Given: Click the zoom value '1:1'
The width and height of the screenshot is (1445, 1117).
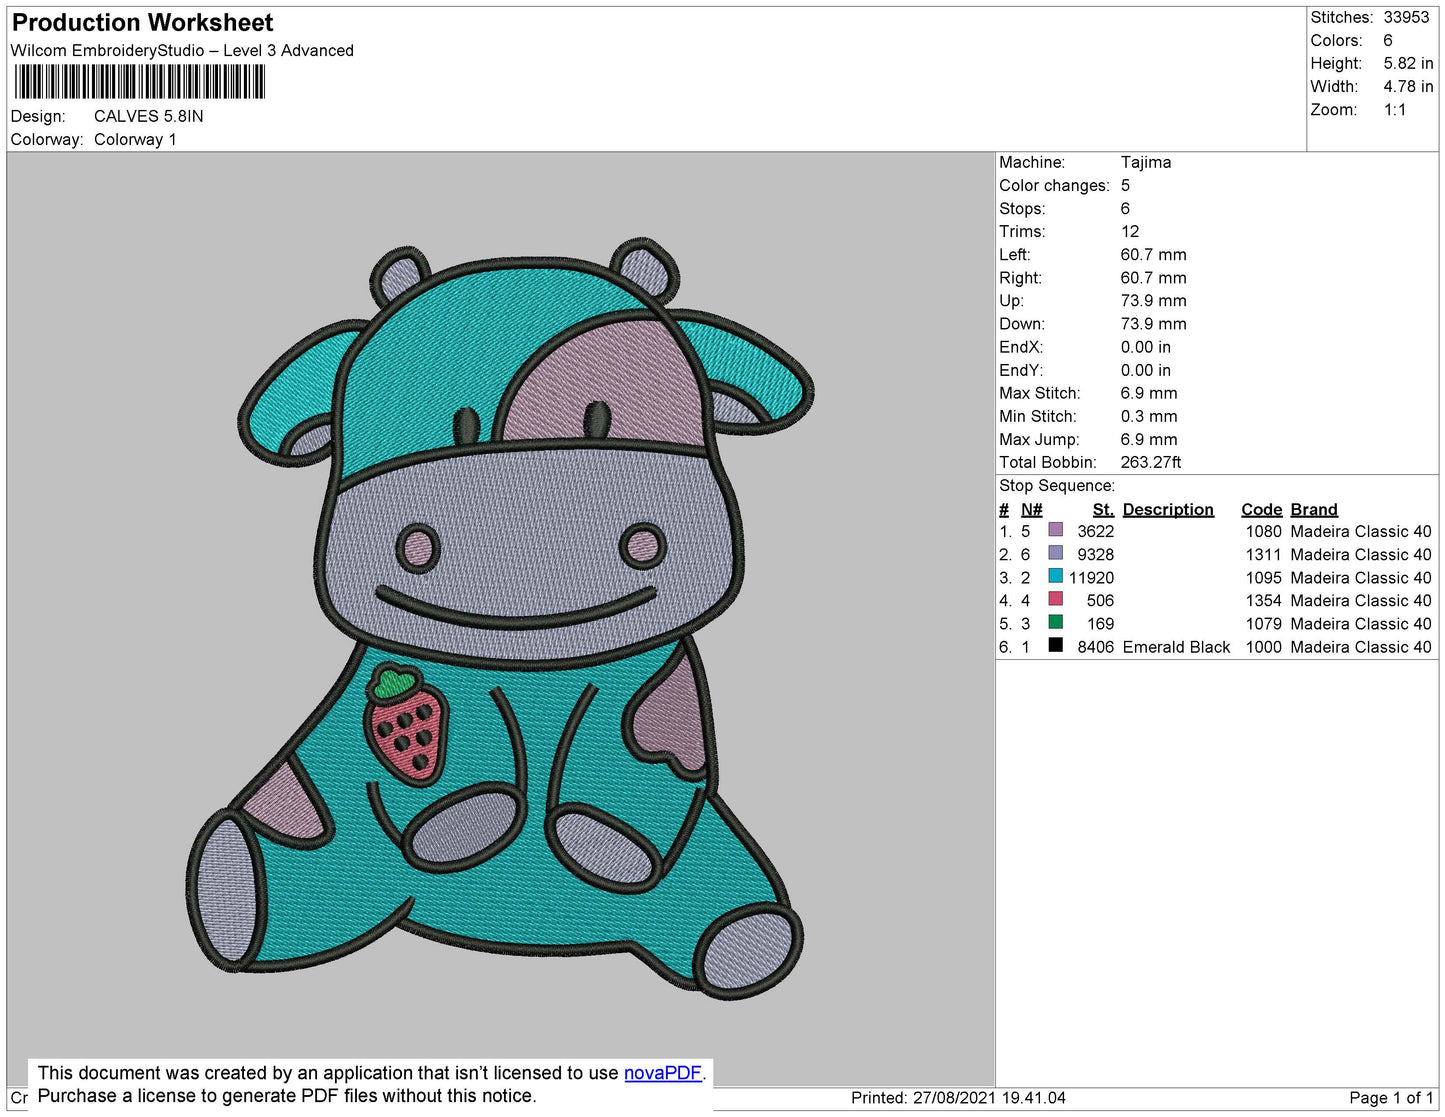Looking at the screenshot, I should [x=1395, y=110].
